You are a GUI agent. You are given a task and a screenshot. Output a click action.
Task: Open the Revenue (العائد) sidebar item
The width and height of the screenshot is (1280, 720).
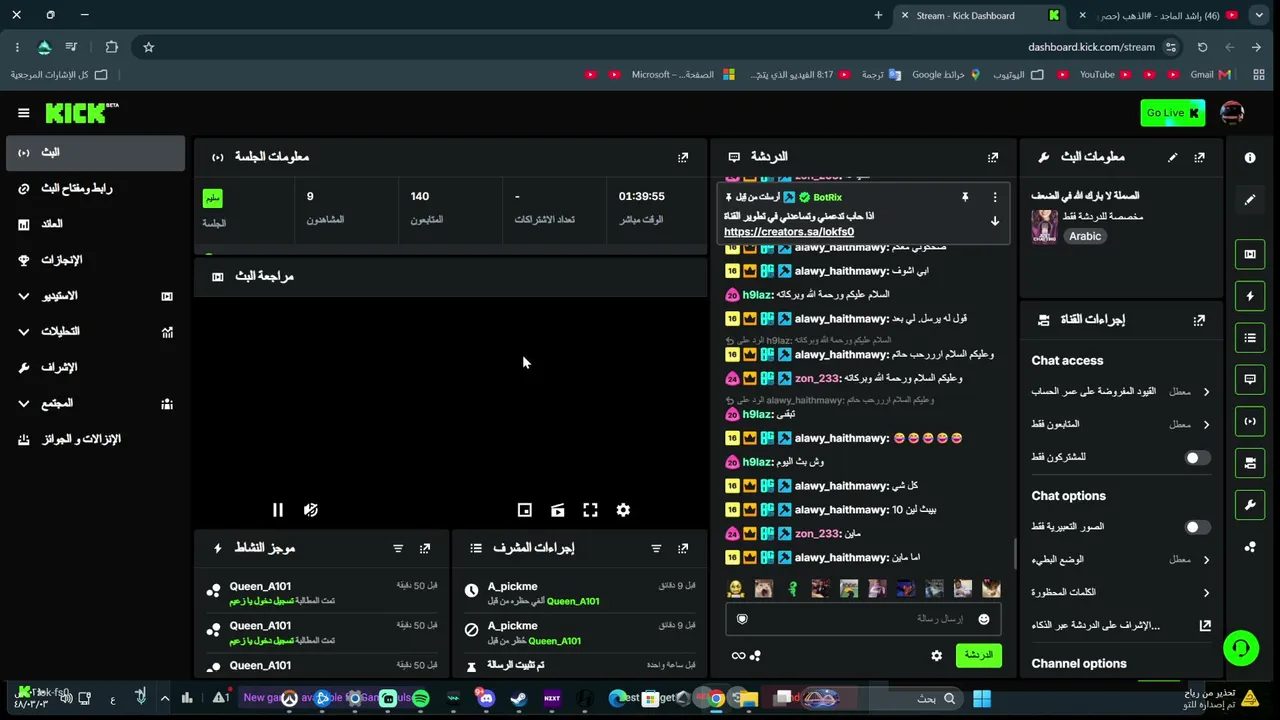coord(95,224)
